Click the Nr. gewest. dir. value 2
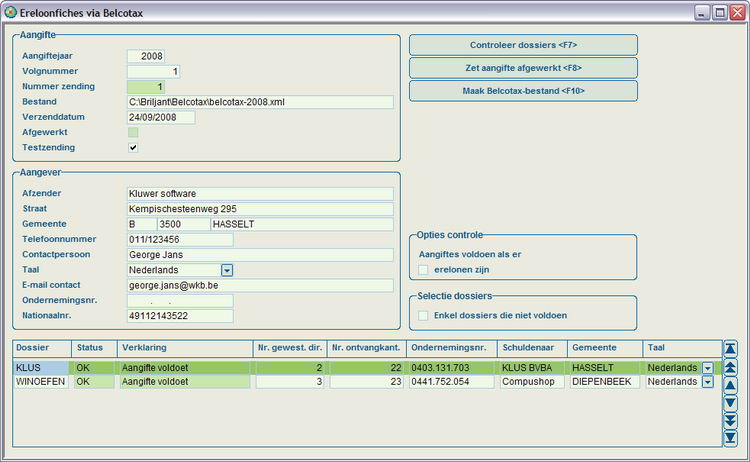Screen dimensions: 750x462 [x=290, y=368]
